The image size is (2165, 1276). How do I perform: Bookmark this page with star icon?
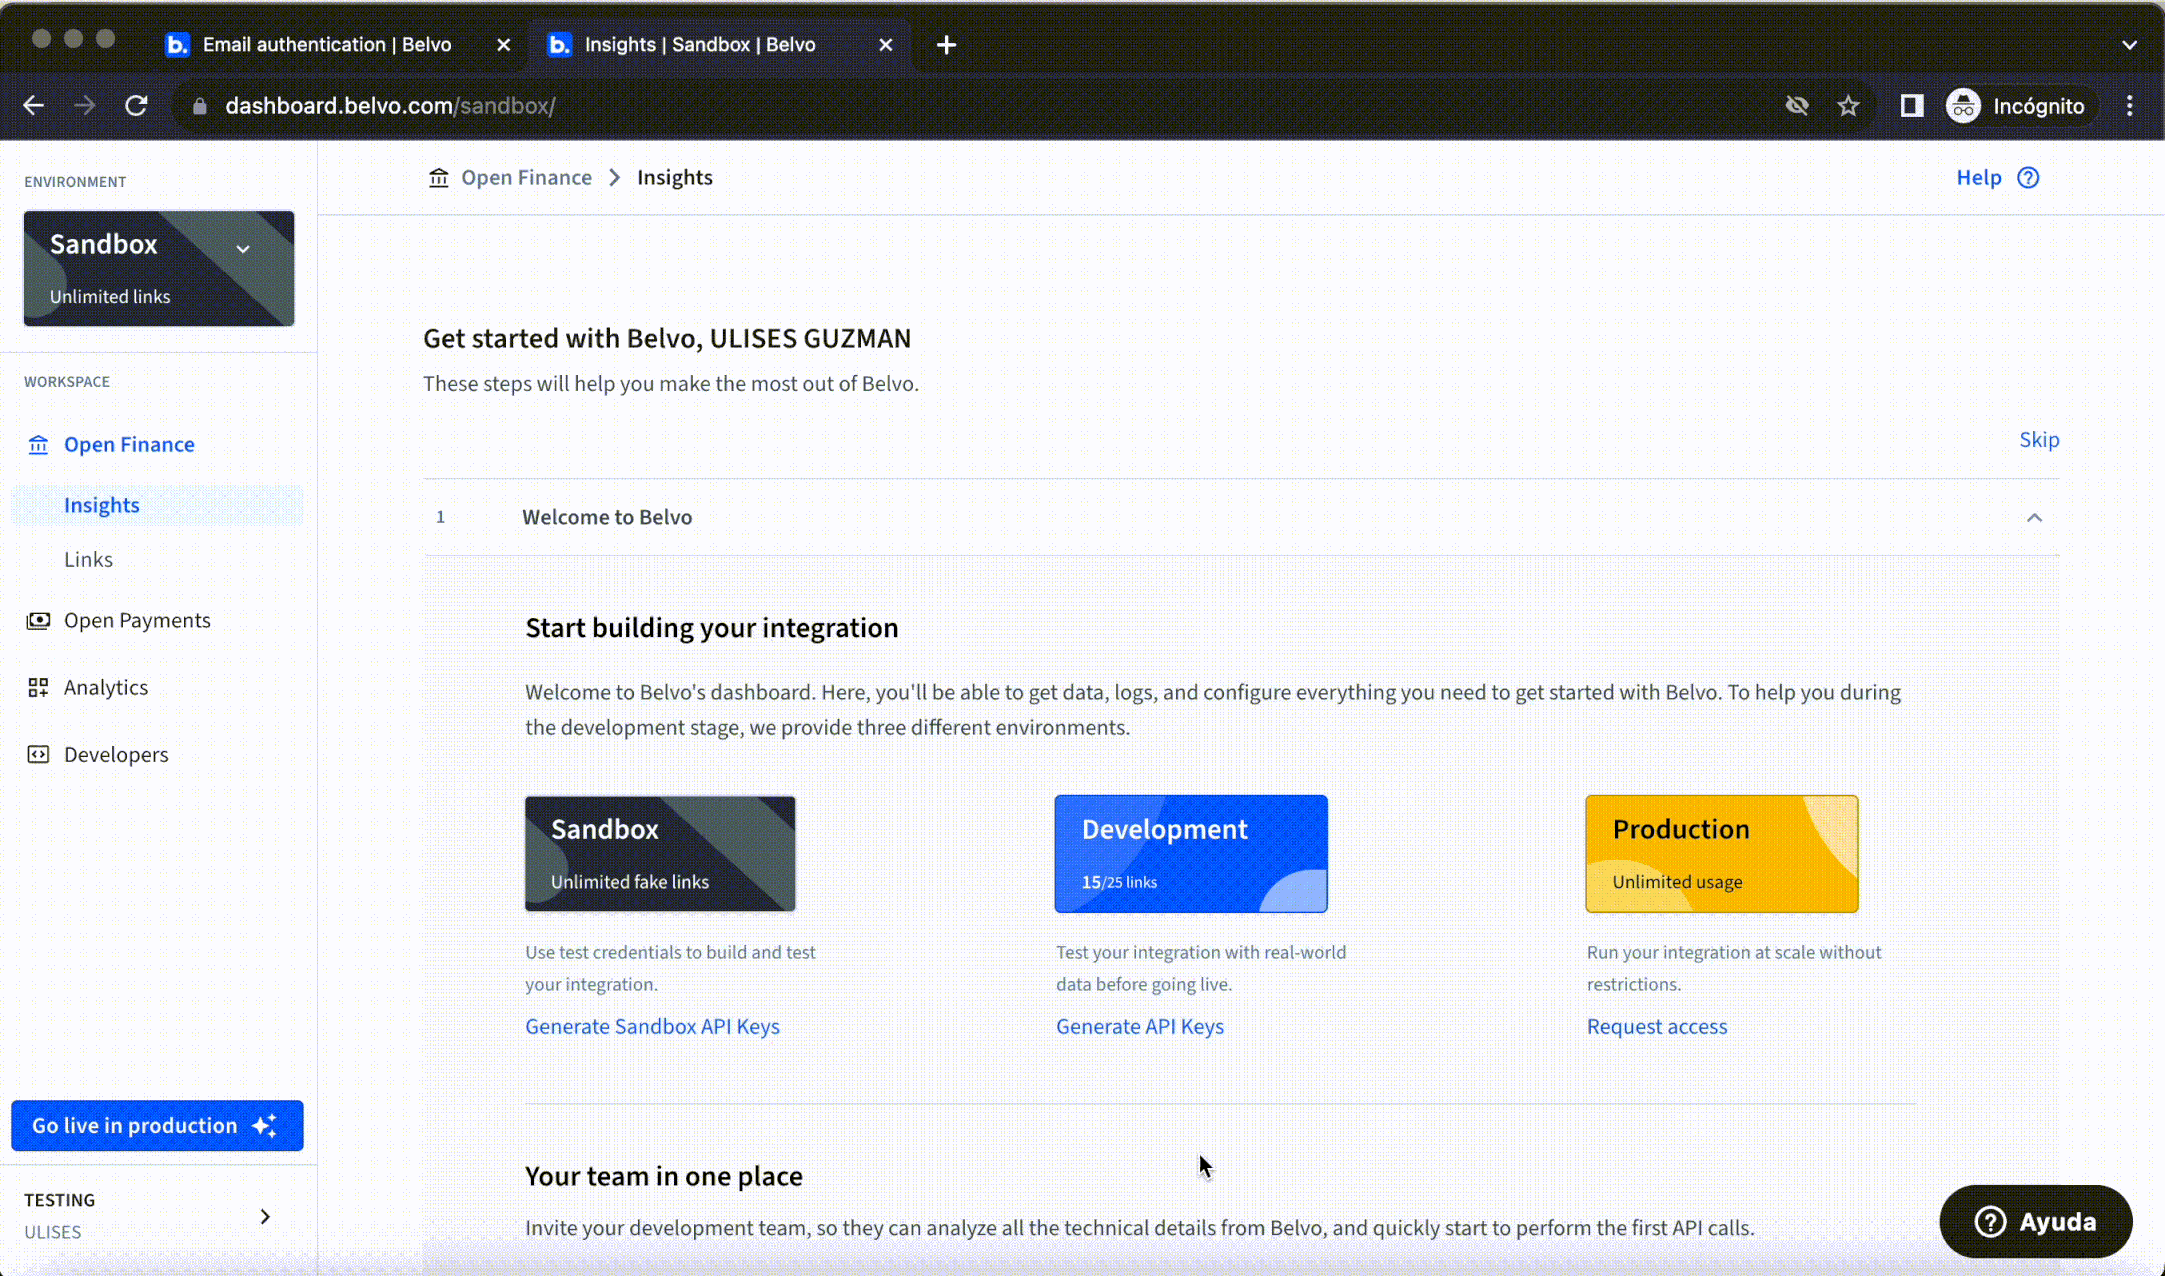tap(1848, 106)
